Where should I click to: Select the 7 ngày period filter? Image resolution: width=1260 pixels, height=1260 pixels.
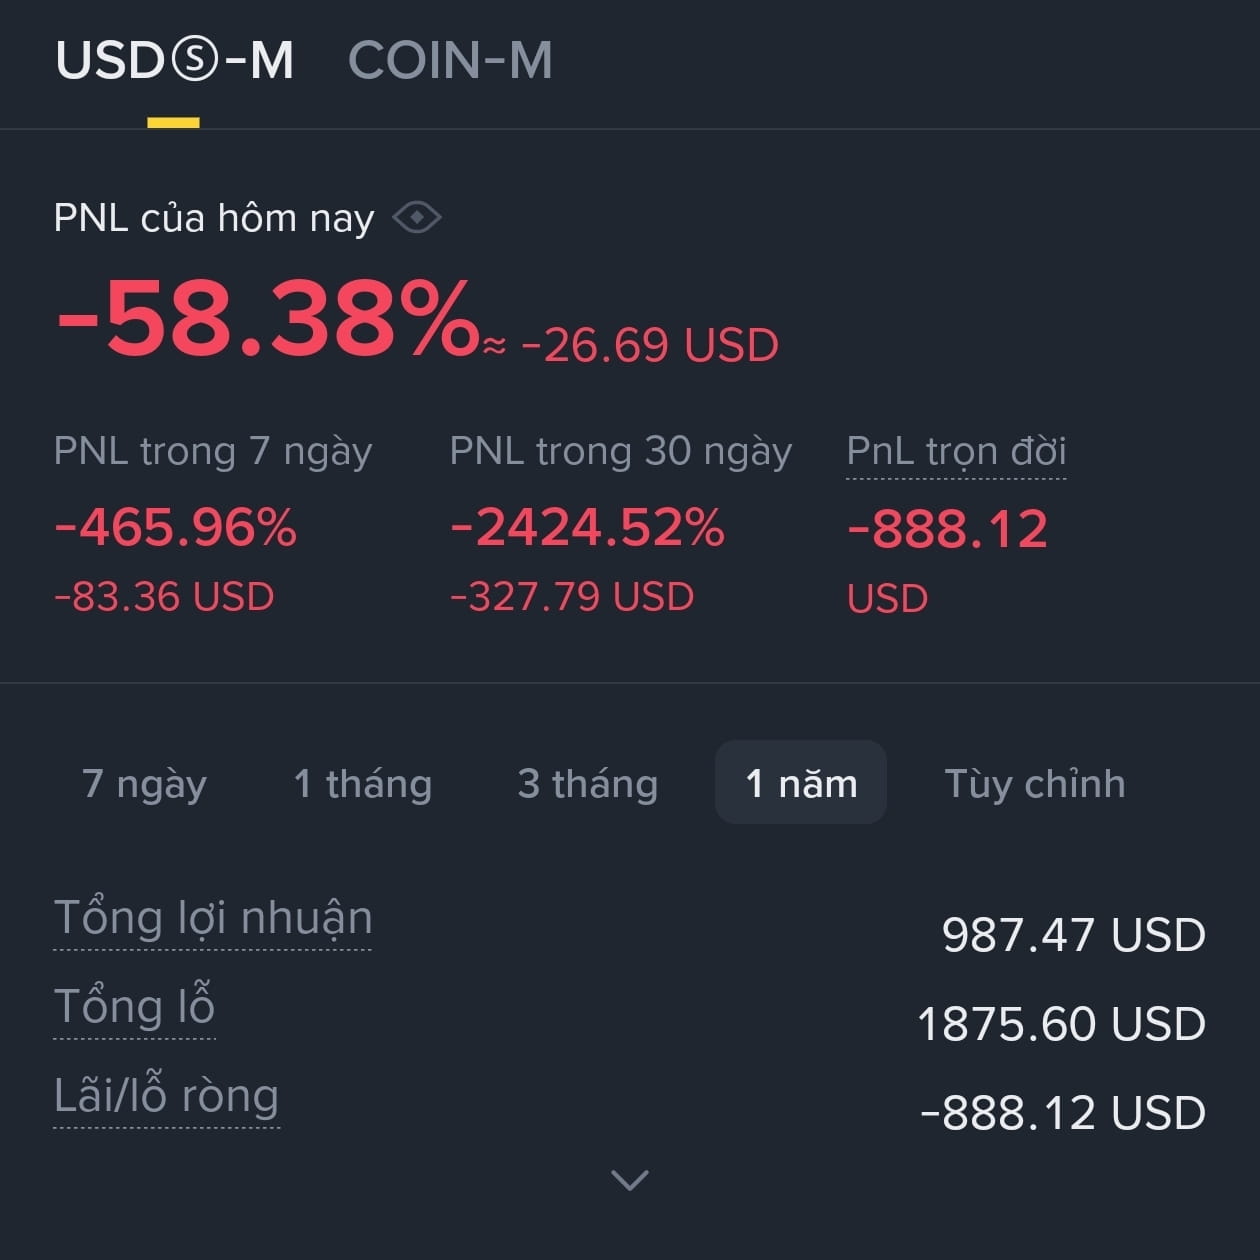pyautogui.click(x=144, y=784)
